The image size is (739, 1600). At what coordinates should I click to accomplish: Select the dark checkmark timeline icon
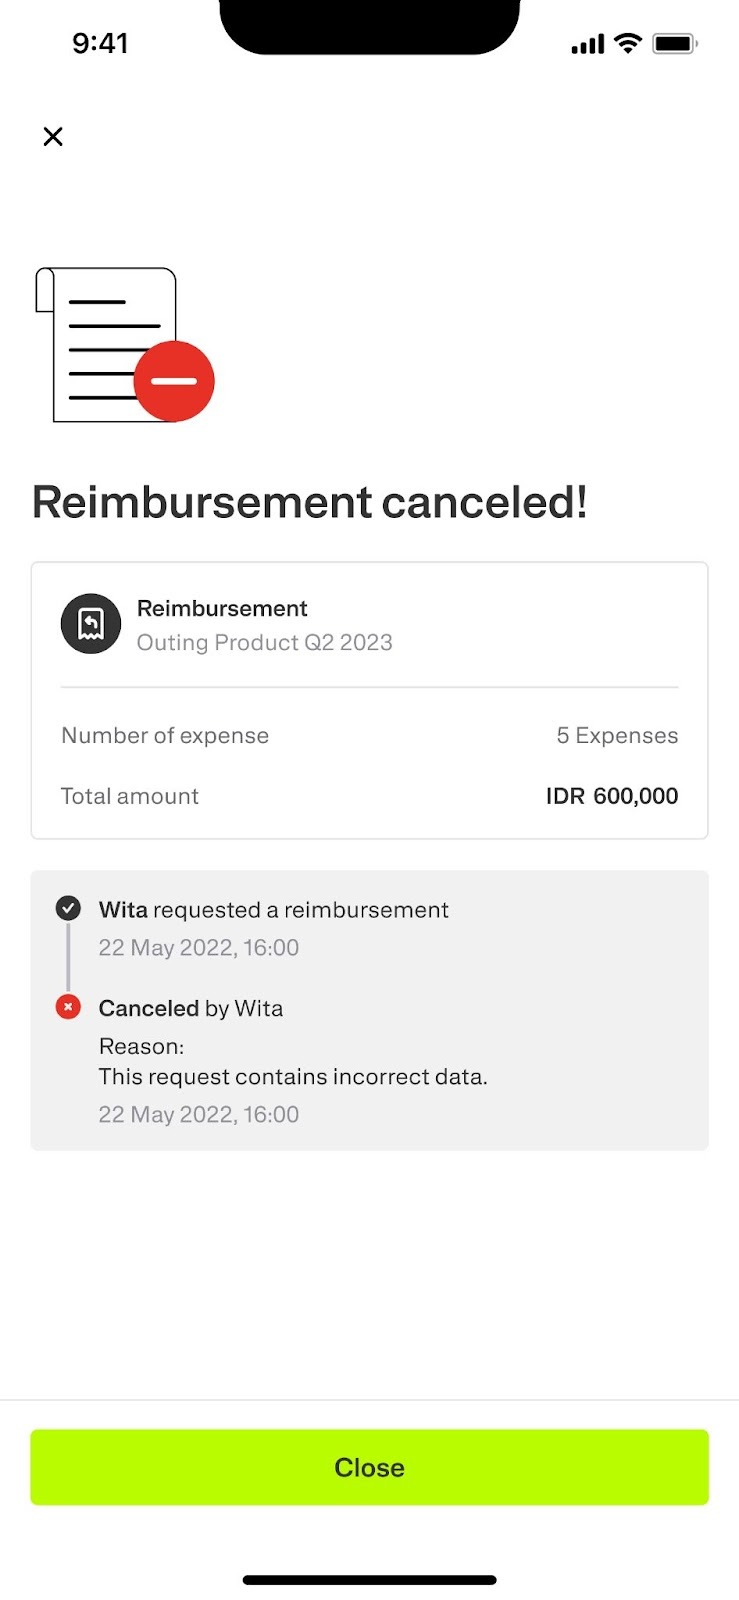pos(68,908)
